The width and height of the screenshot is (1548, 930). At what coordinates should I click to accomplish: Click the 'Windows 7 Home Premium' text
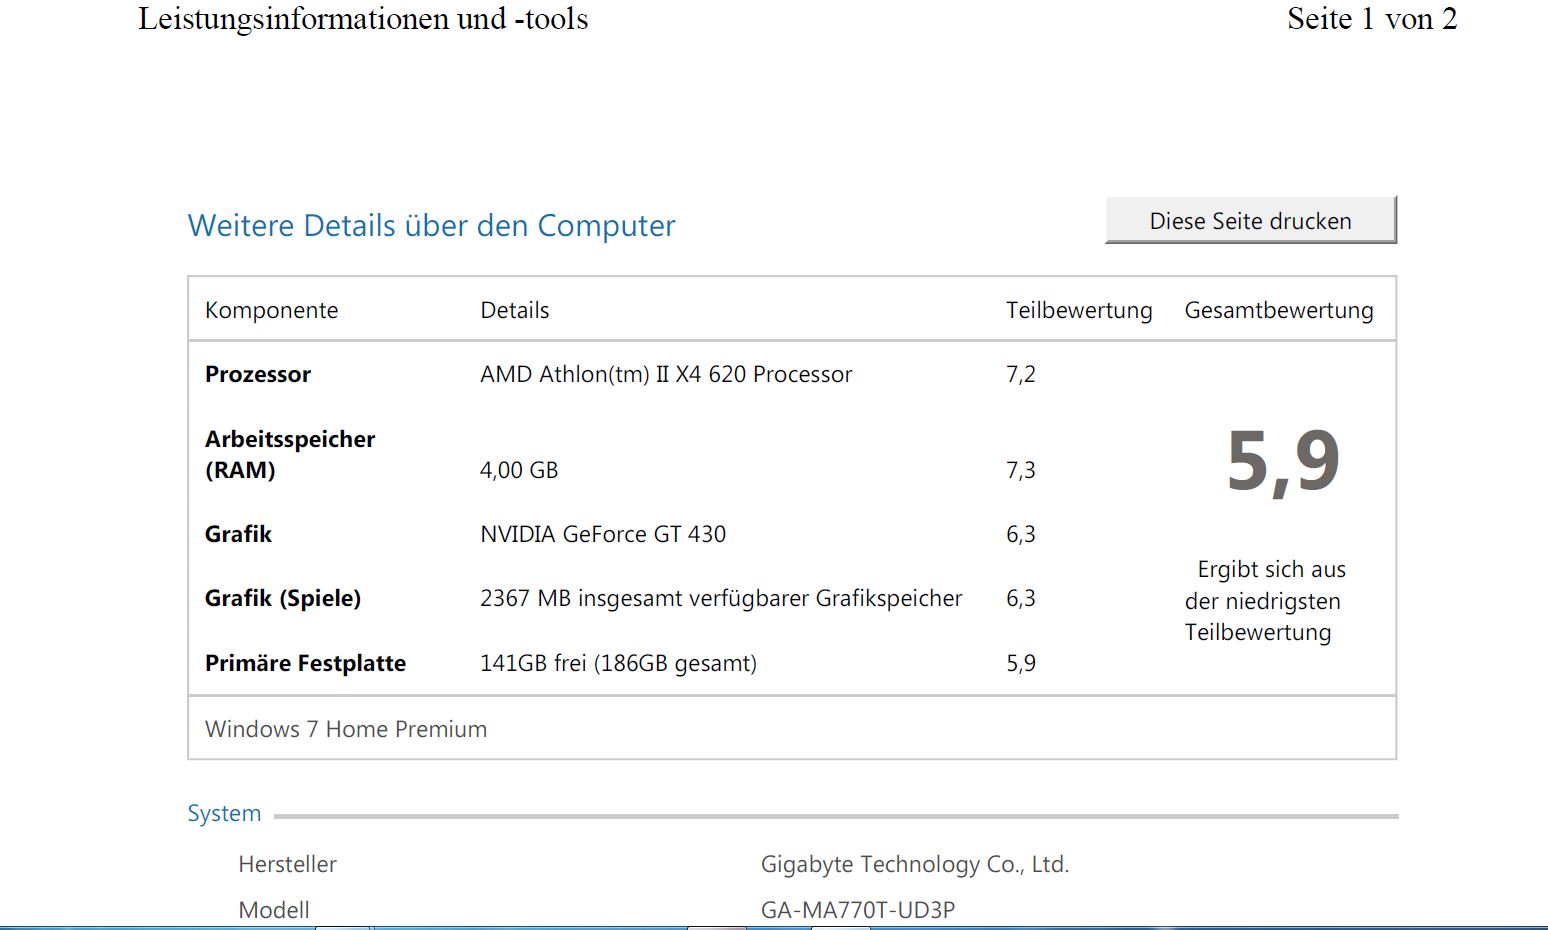point(345,730)
